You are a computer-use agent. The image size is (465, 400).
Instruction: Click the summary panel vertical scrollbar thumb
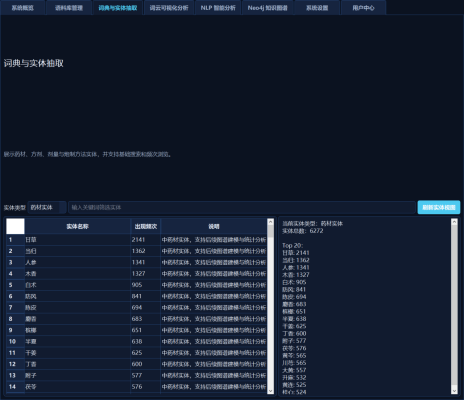click(x=454, y=305)
